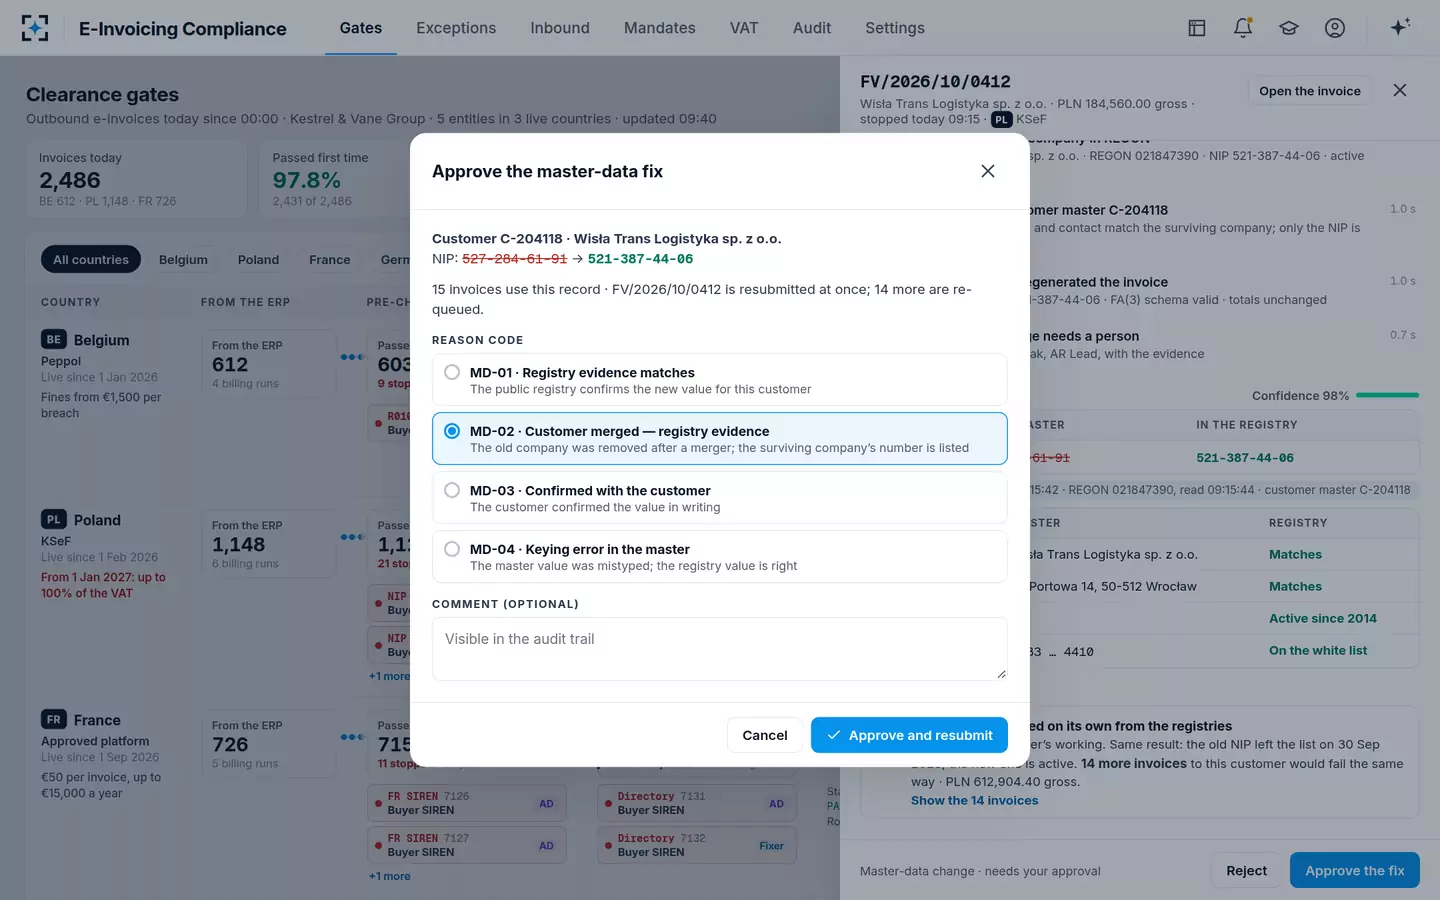Image resolution: width=1440 pixels, height=900 pixels.
Task: Open the VAT tab
Action: click(x=744, y=28)
